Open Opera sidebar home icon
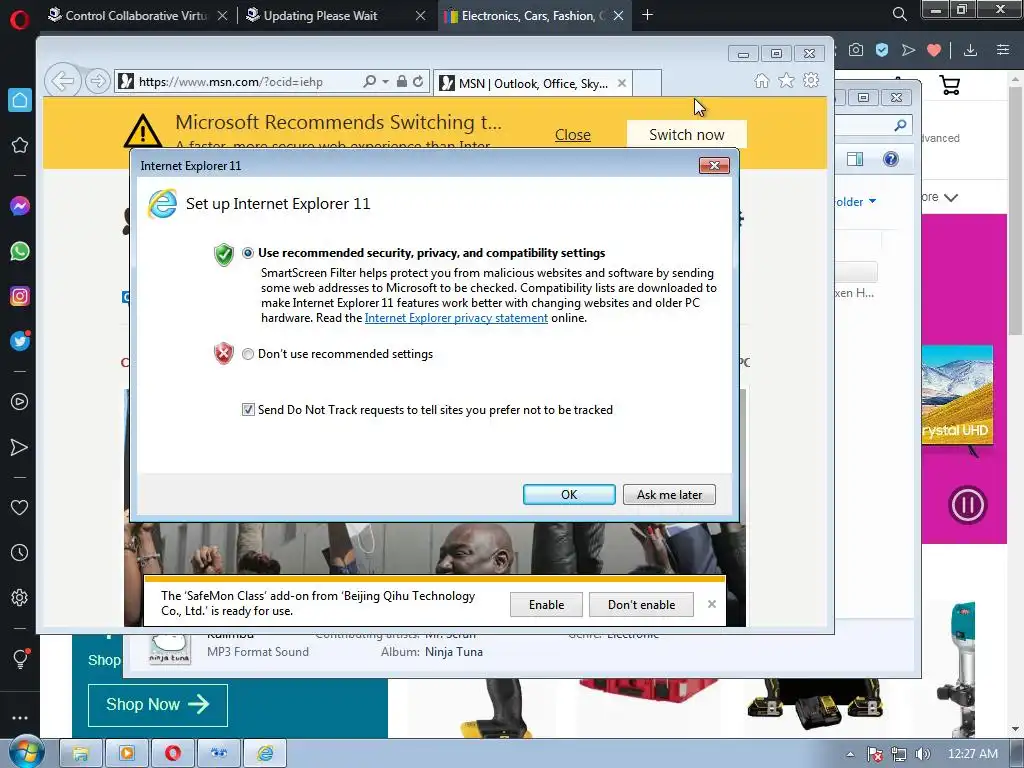1024x768 pixels. [x=20, y=100]
